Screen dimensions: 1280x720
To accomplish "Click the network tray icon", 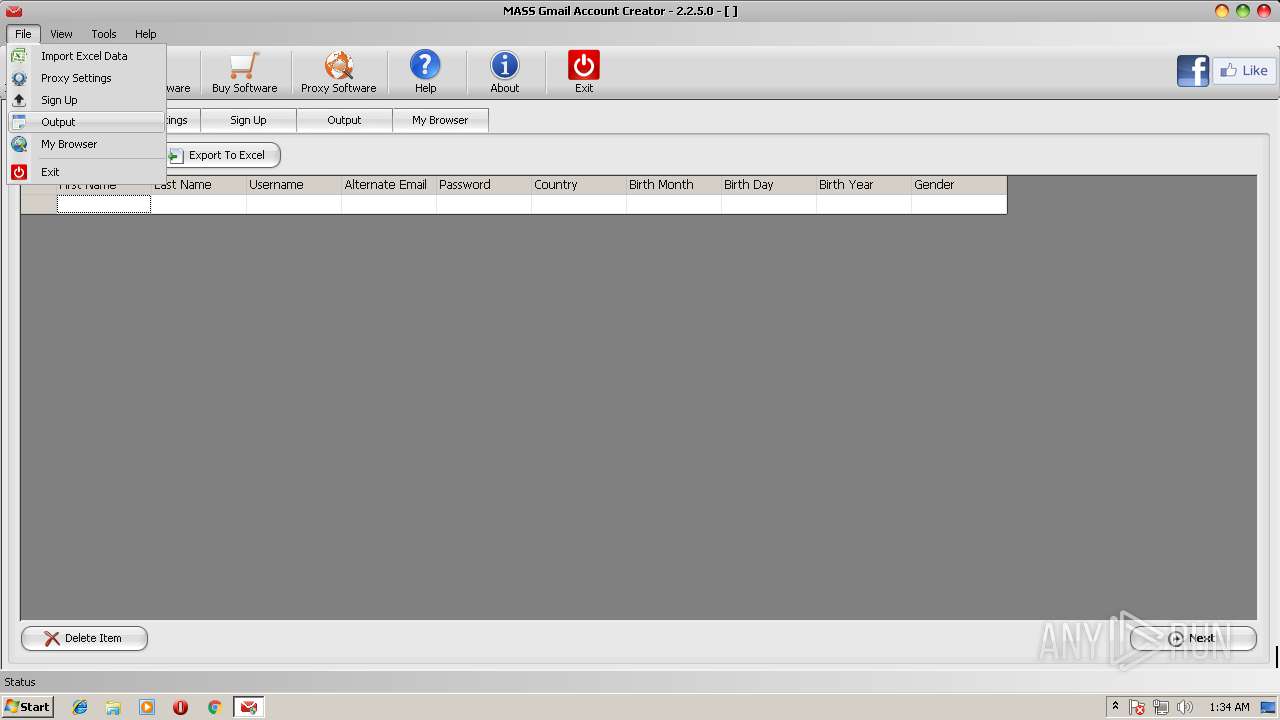I will [x=1161, y=707].
